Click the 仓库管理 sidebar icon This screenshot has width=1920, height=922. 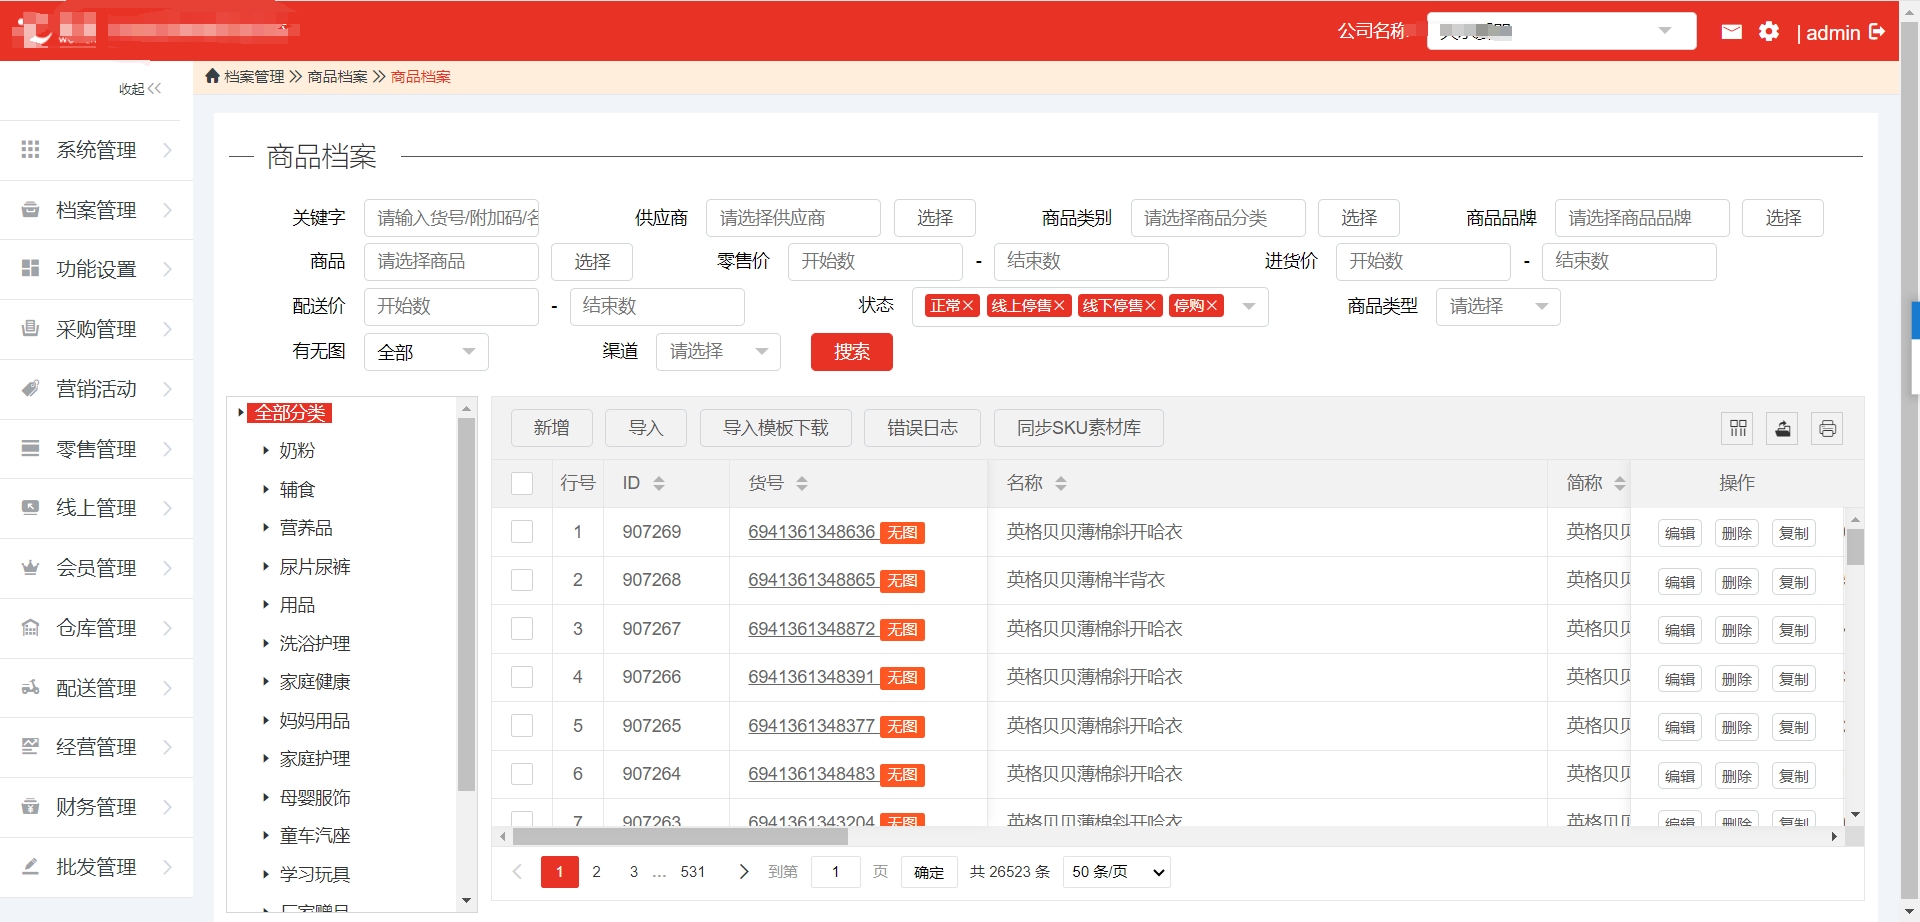tap(30, 627)
